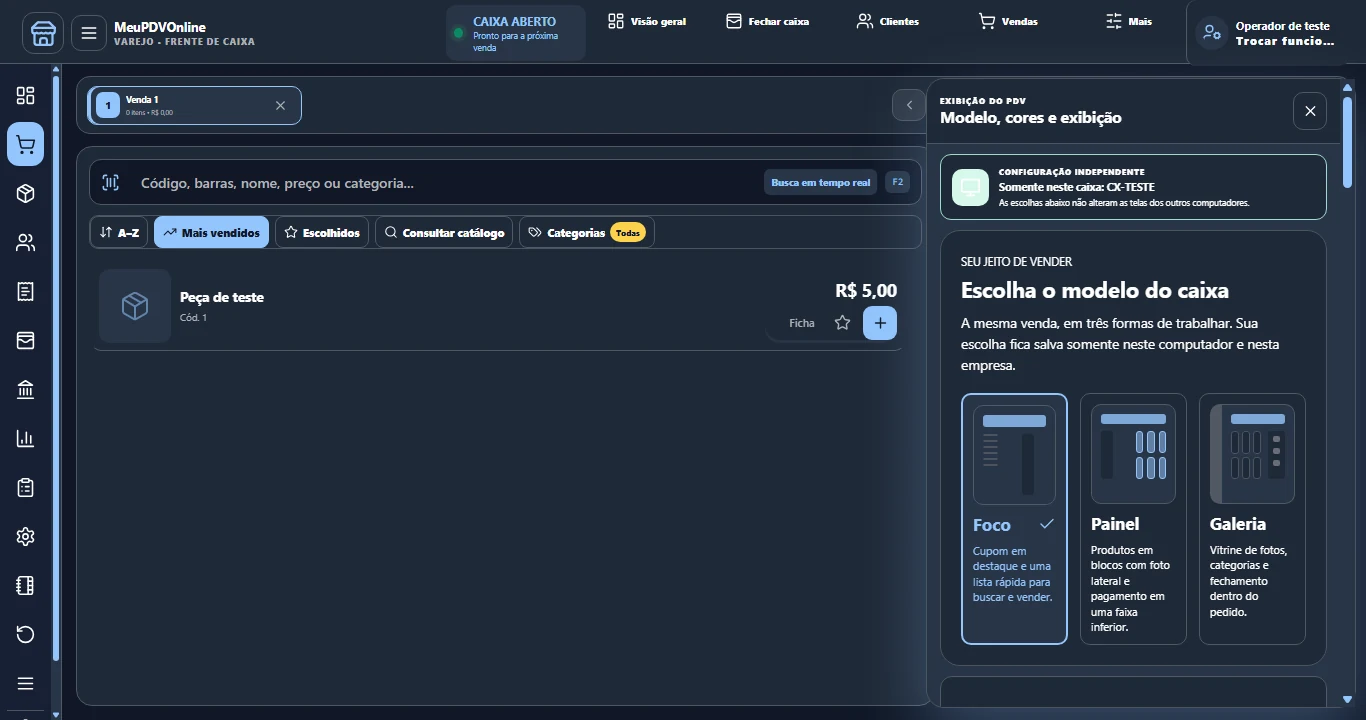
Task: Sort products with the A–Z button
Action: (119, 232)
